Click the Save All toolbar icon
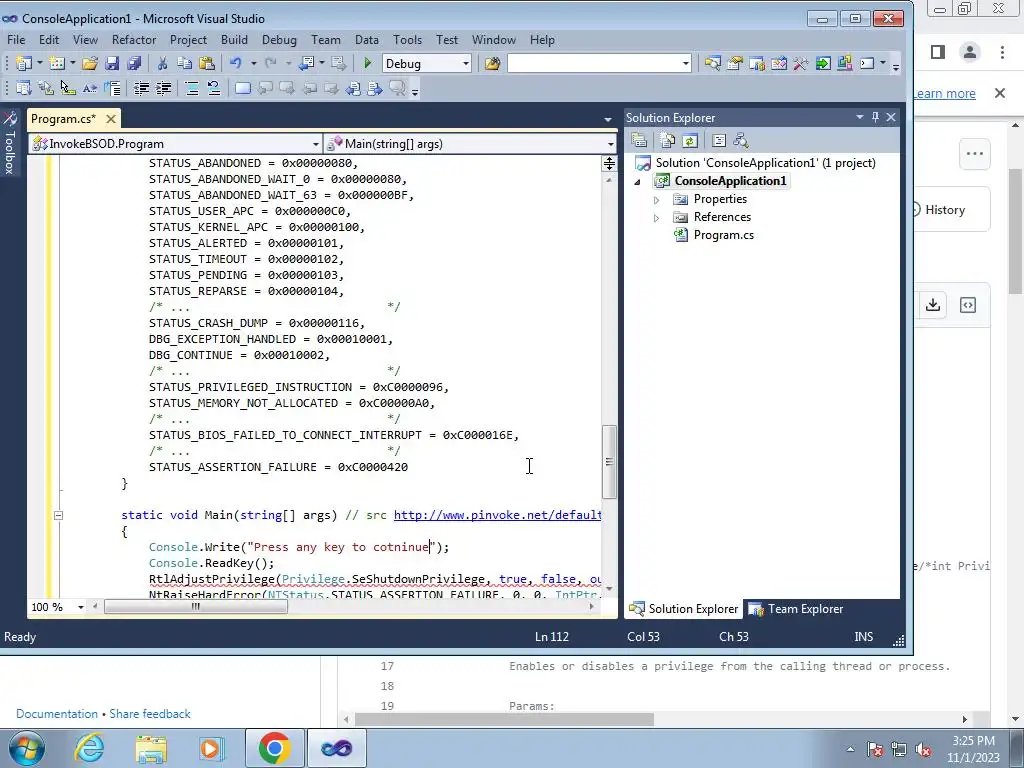Viewport: 1024px width, 768px height. click(x=134, y=63)
